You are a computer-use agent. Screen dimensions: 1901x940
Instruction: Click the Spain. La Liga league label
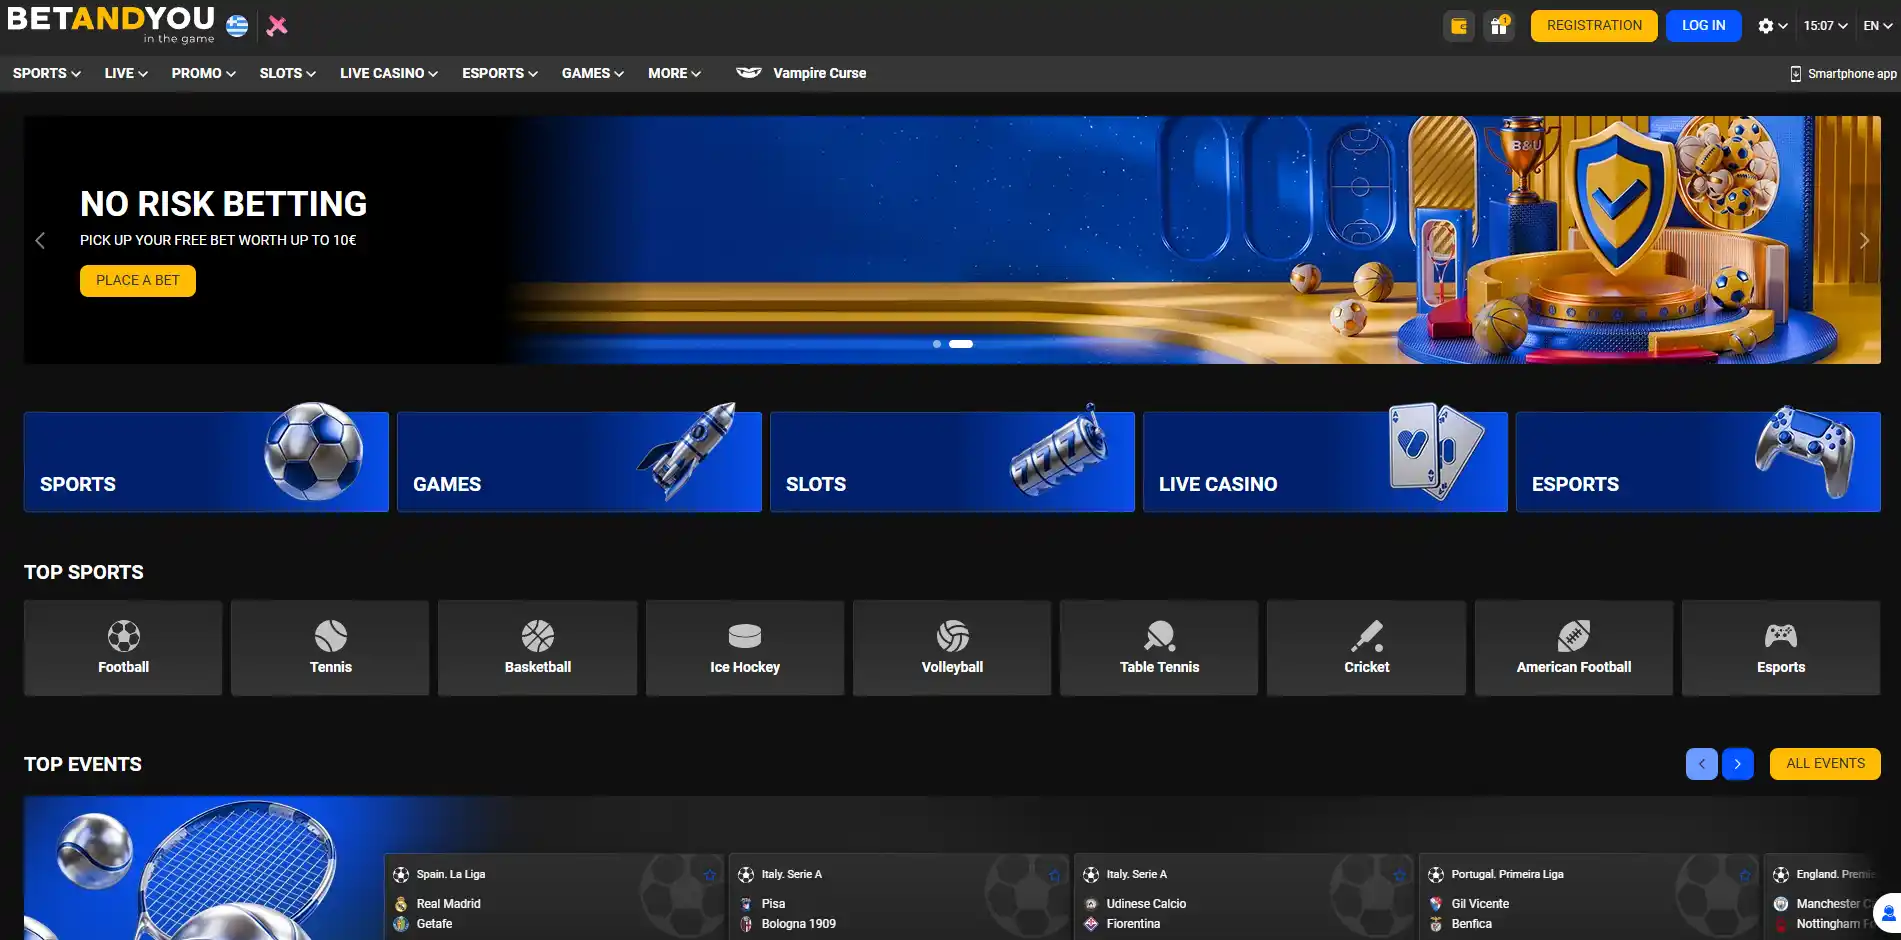tap(451, 875)
